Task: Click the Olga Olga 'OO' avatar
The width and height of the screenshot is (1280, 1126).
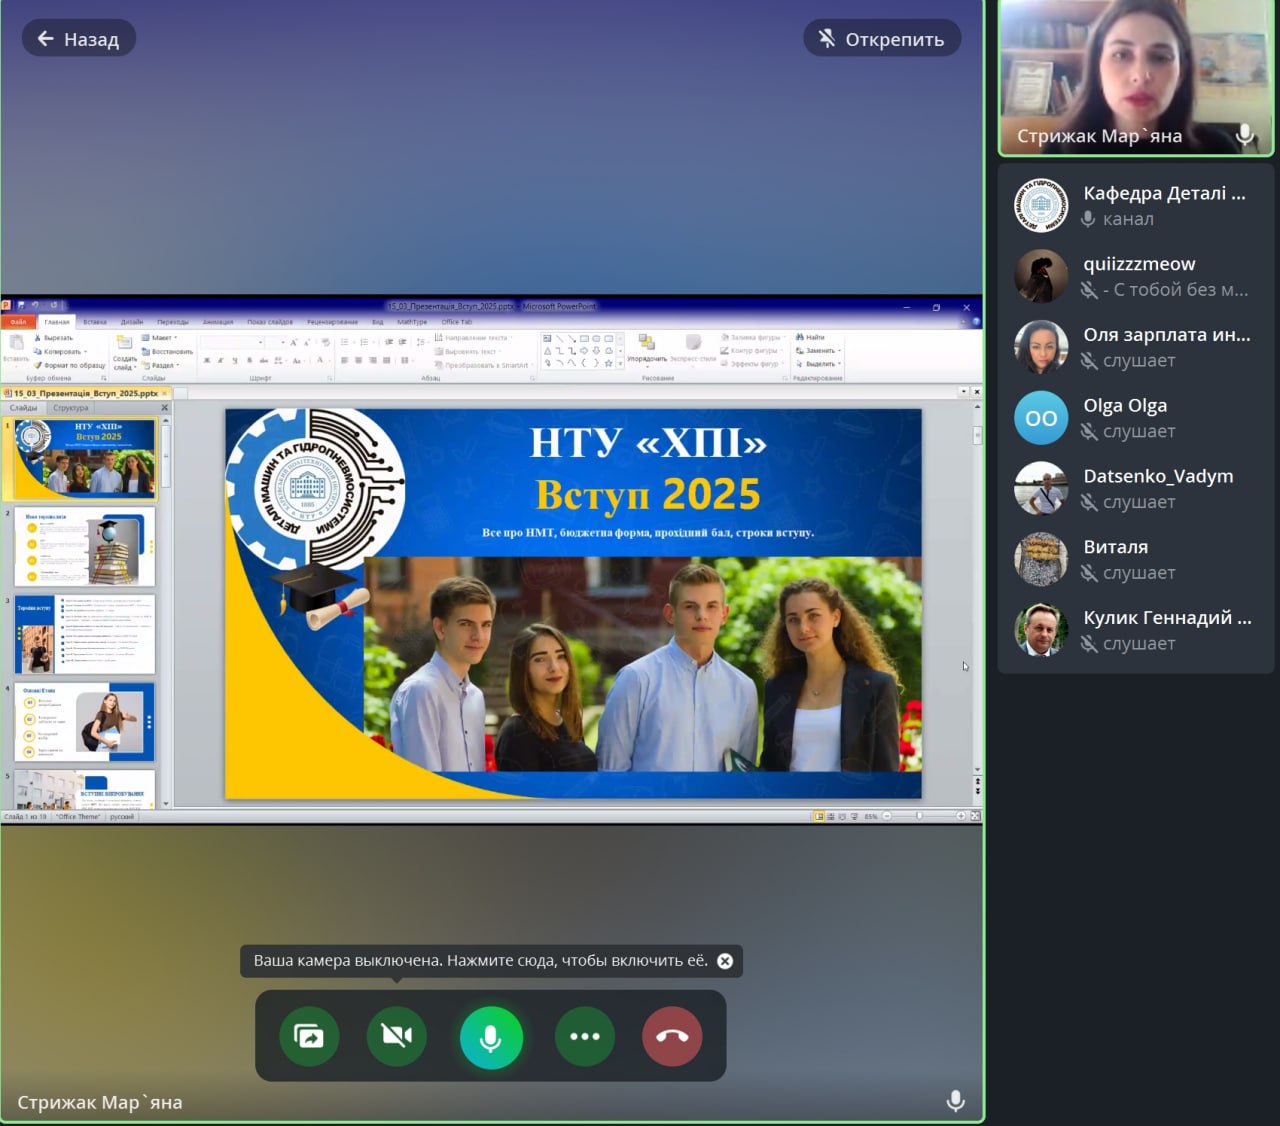Action: (x=1041, y=418)
